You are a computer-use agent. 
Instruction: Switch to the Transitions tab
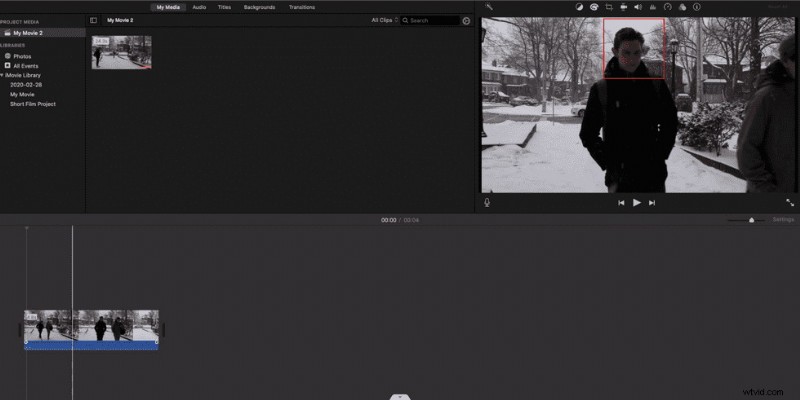click(x=302, y=7)
